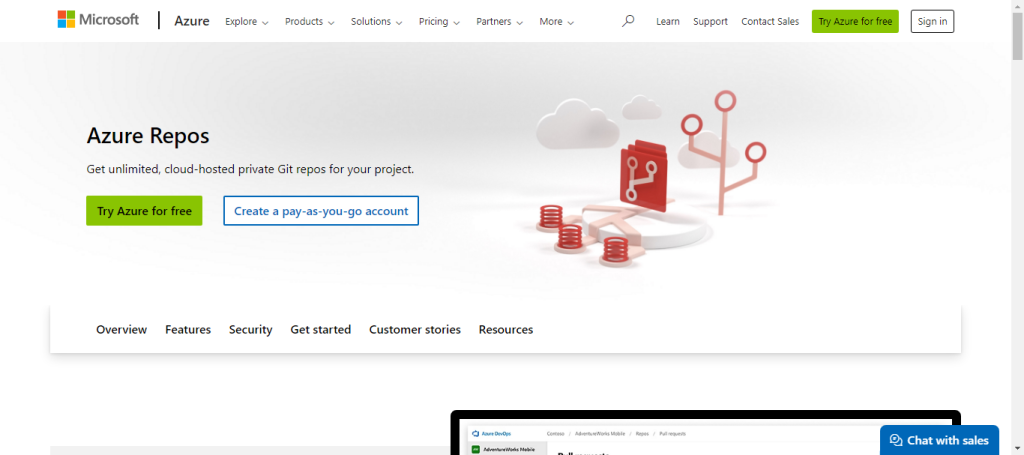The height and width of the screenshot is (455, 1024).
Task: Expand the More menu
Action: pos(556,22)
